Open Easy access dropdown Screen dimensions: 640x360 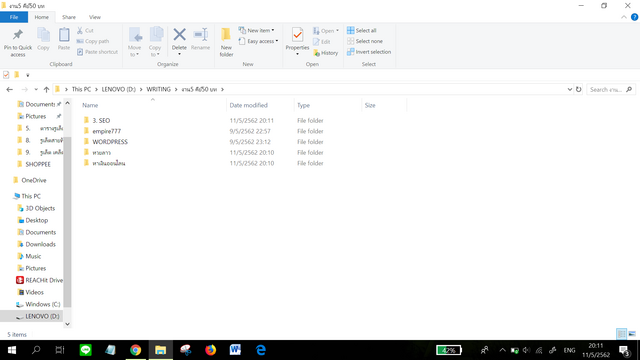point(258,41)
